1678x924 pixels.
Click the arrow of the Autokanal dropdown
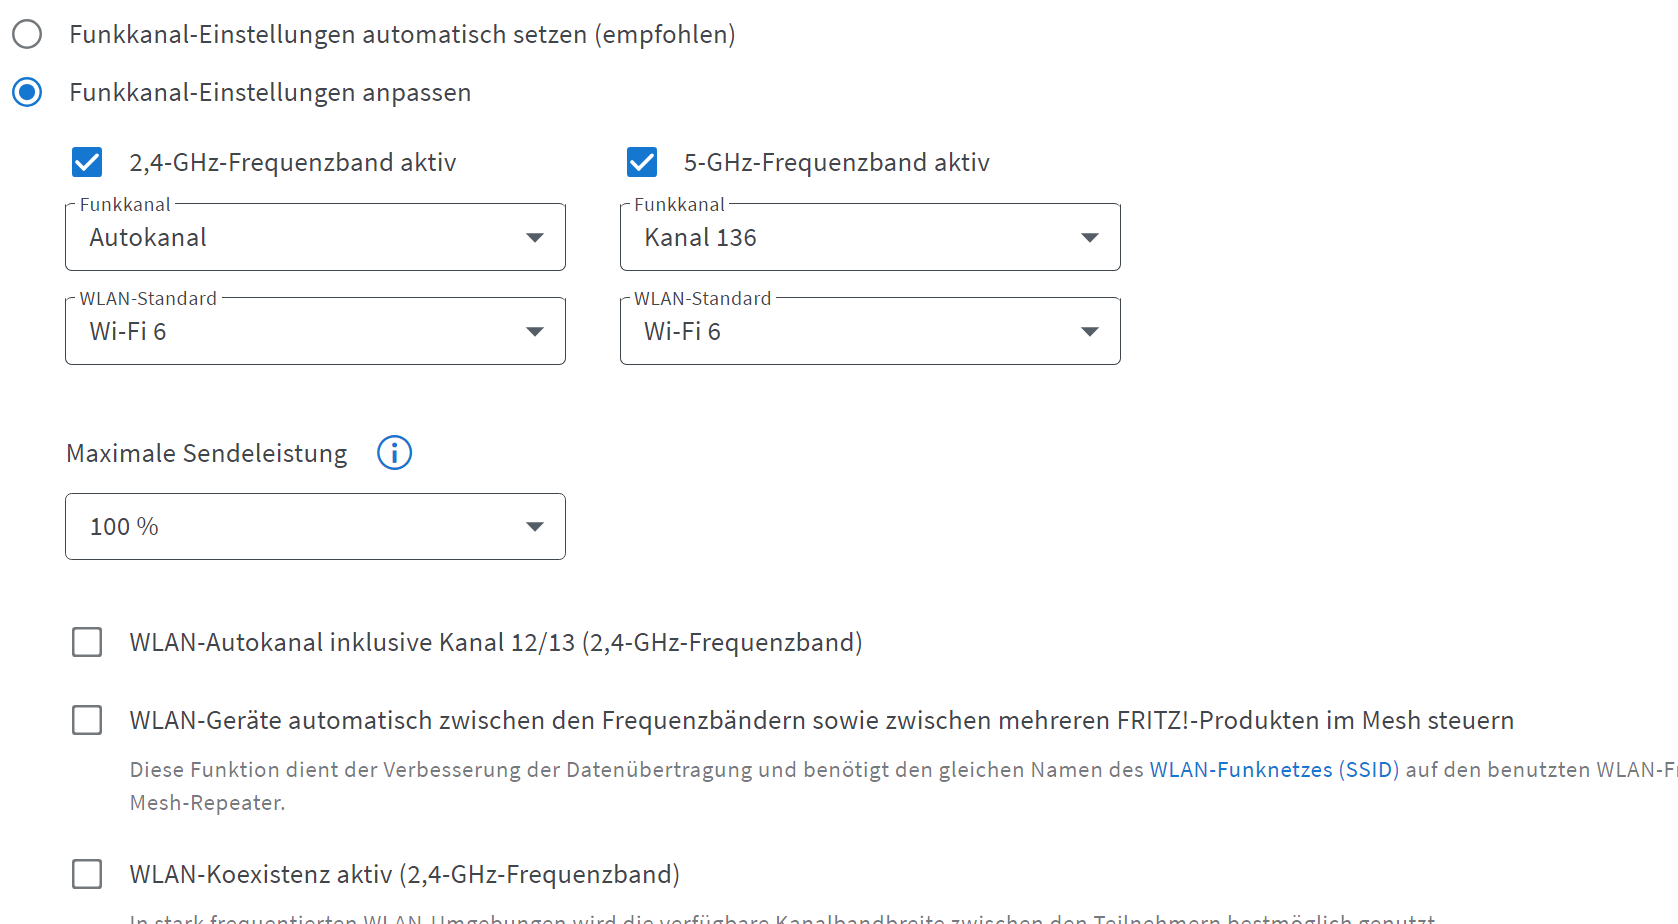pyautogui.click(x=535, y=238)
